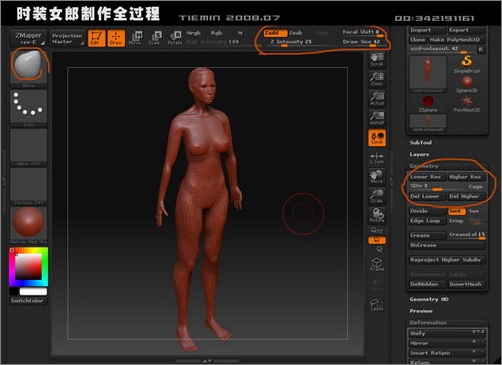
Task: Toggle Edit mode in top shelf
Action: (x=96, y=38)
